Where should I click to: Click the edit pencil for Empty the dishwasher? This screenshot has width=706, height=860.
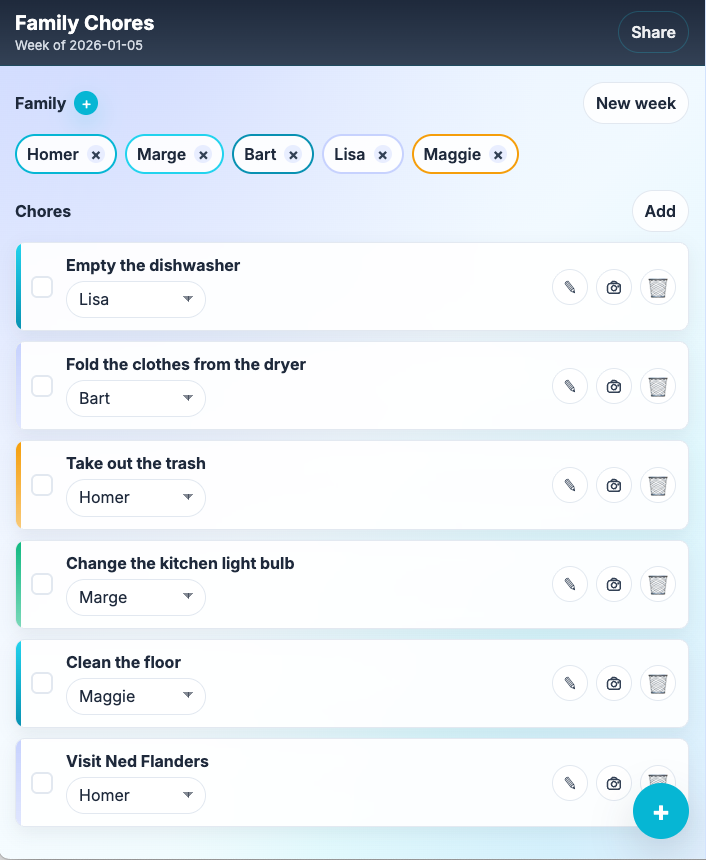(x=570, y=287)
